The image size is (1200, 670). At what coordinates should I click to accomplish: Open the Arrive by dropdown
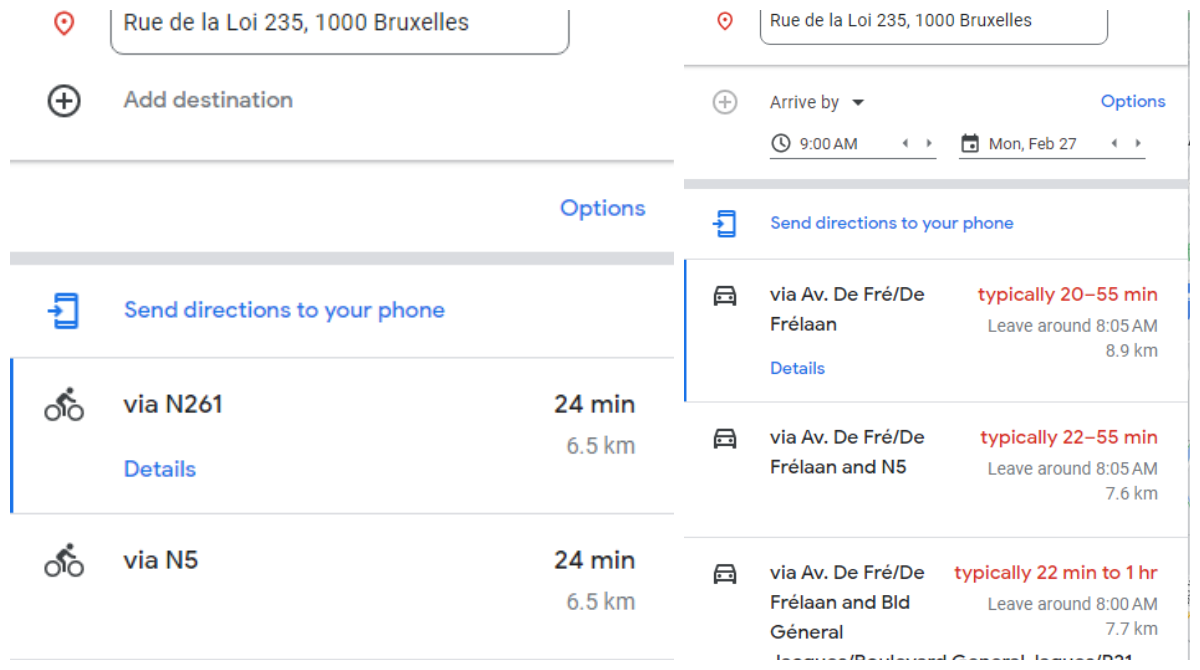coord(816,102)
